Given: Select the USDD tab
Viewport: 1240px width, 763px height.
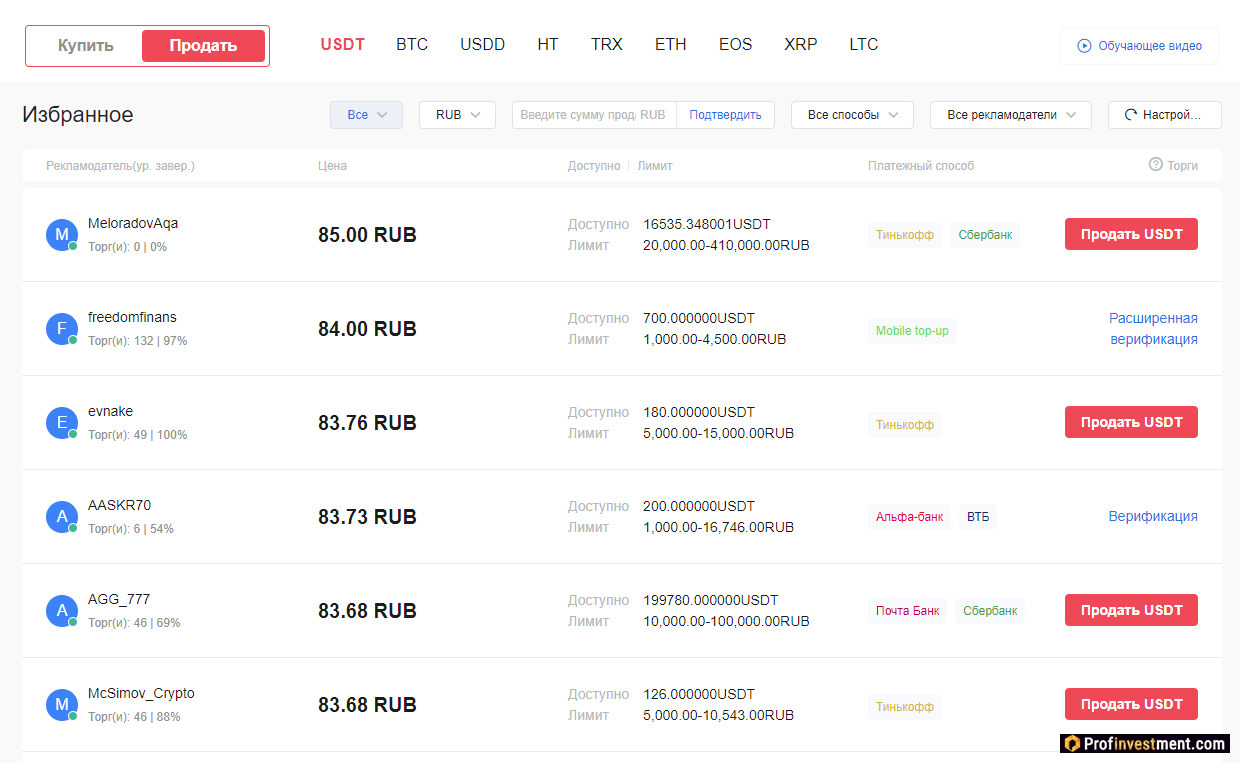Looking at the screenshot, I should [x=483, y=45].
